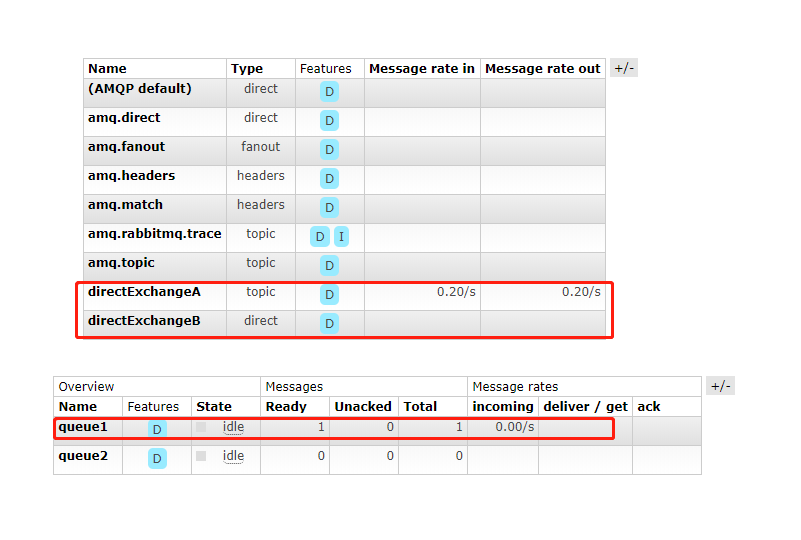The height and width of the screenshot is (540, 801).
Task: Open the amq.match exchange
Action: click(x=125, y=204)
